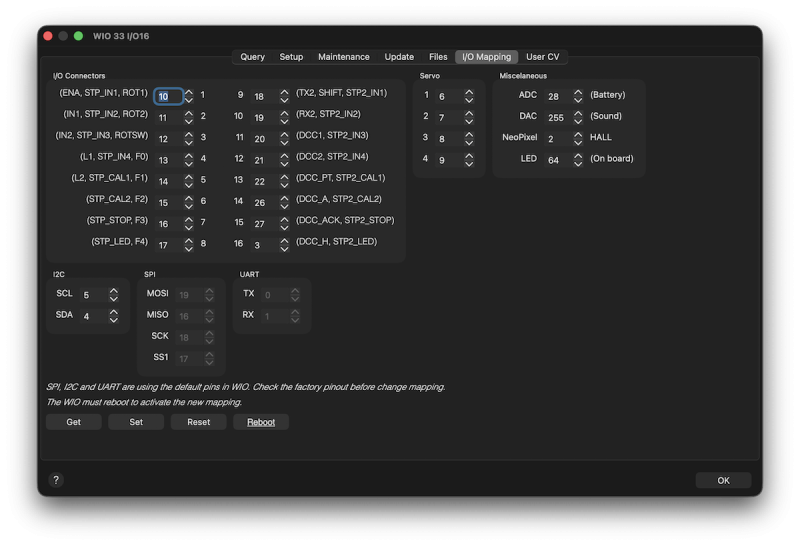Click stepper arrows for Servo 1 pin

coord(469,97)
